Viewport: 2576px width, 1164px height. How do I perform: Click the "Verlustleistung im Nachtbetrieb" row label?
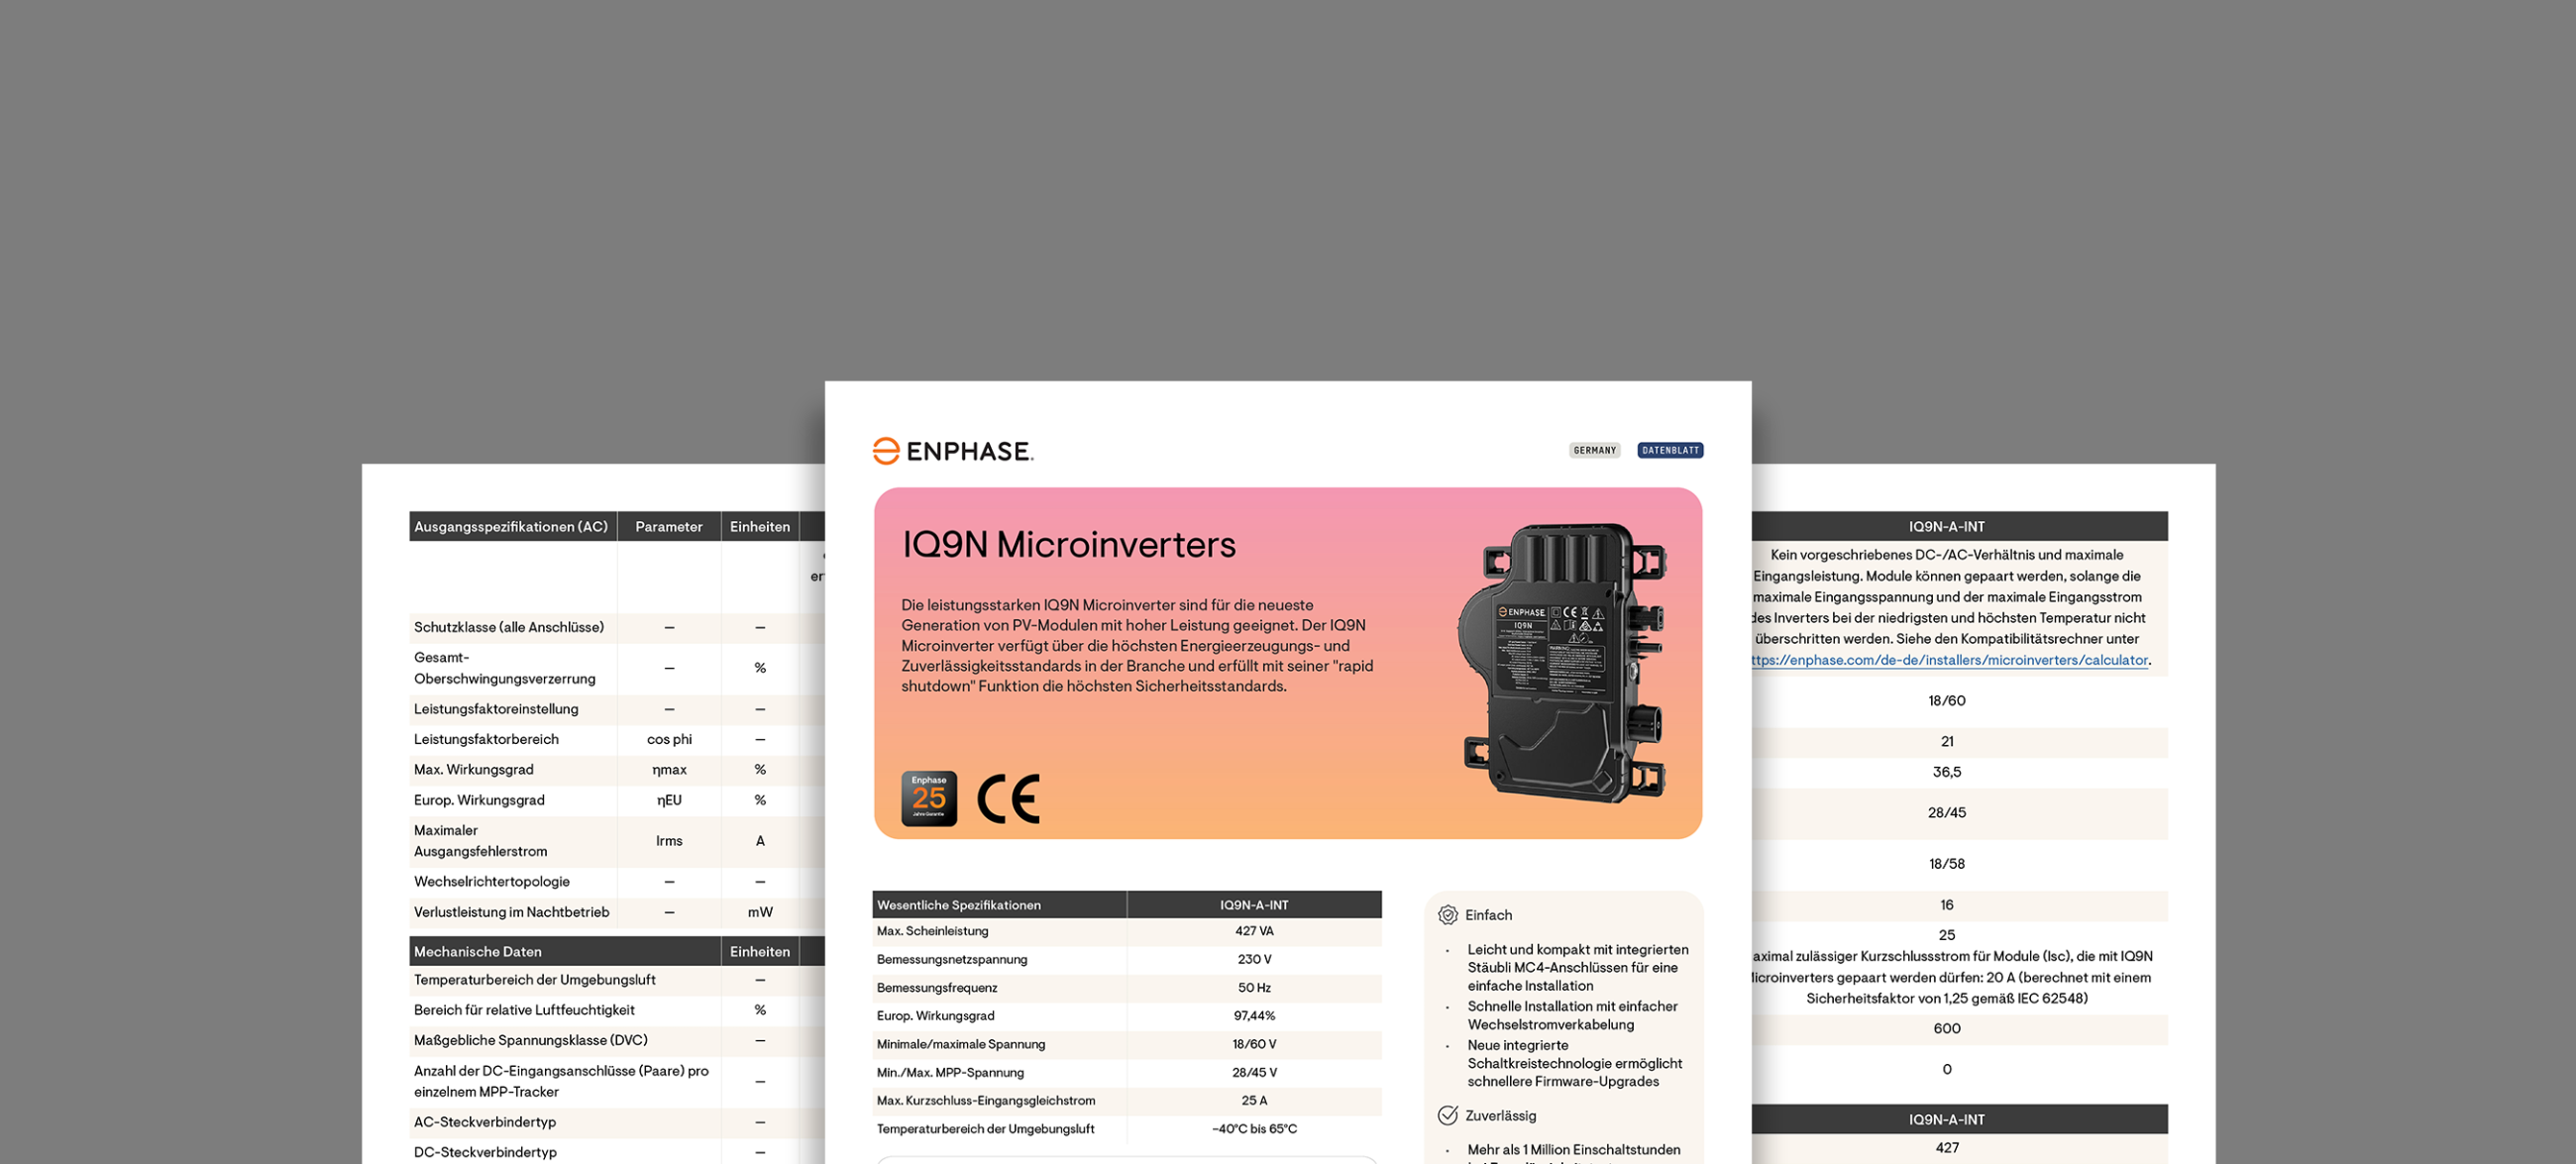point(512,912)
